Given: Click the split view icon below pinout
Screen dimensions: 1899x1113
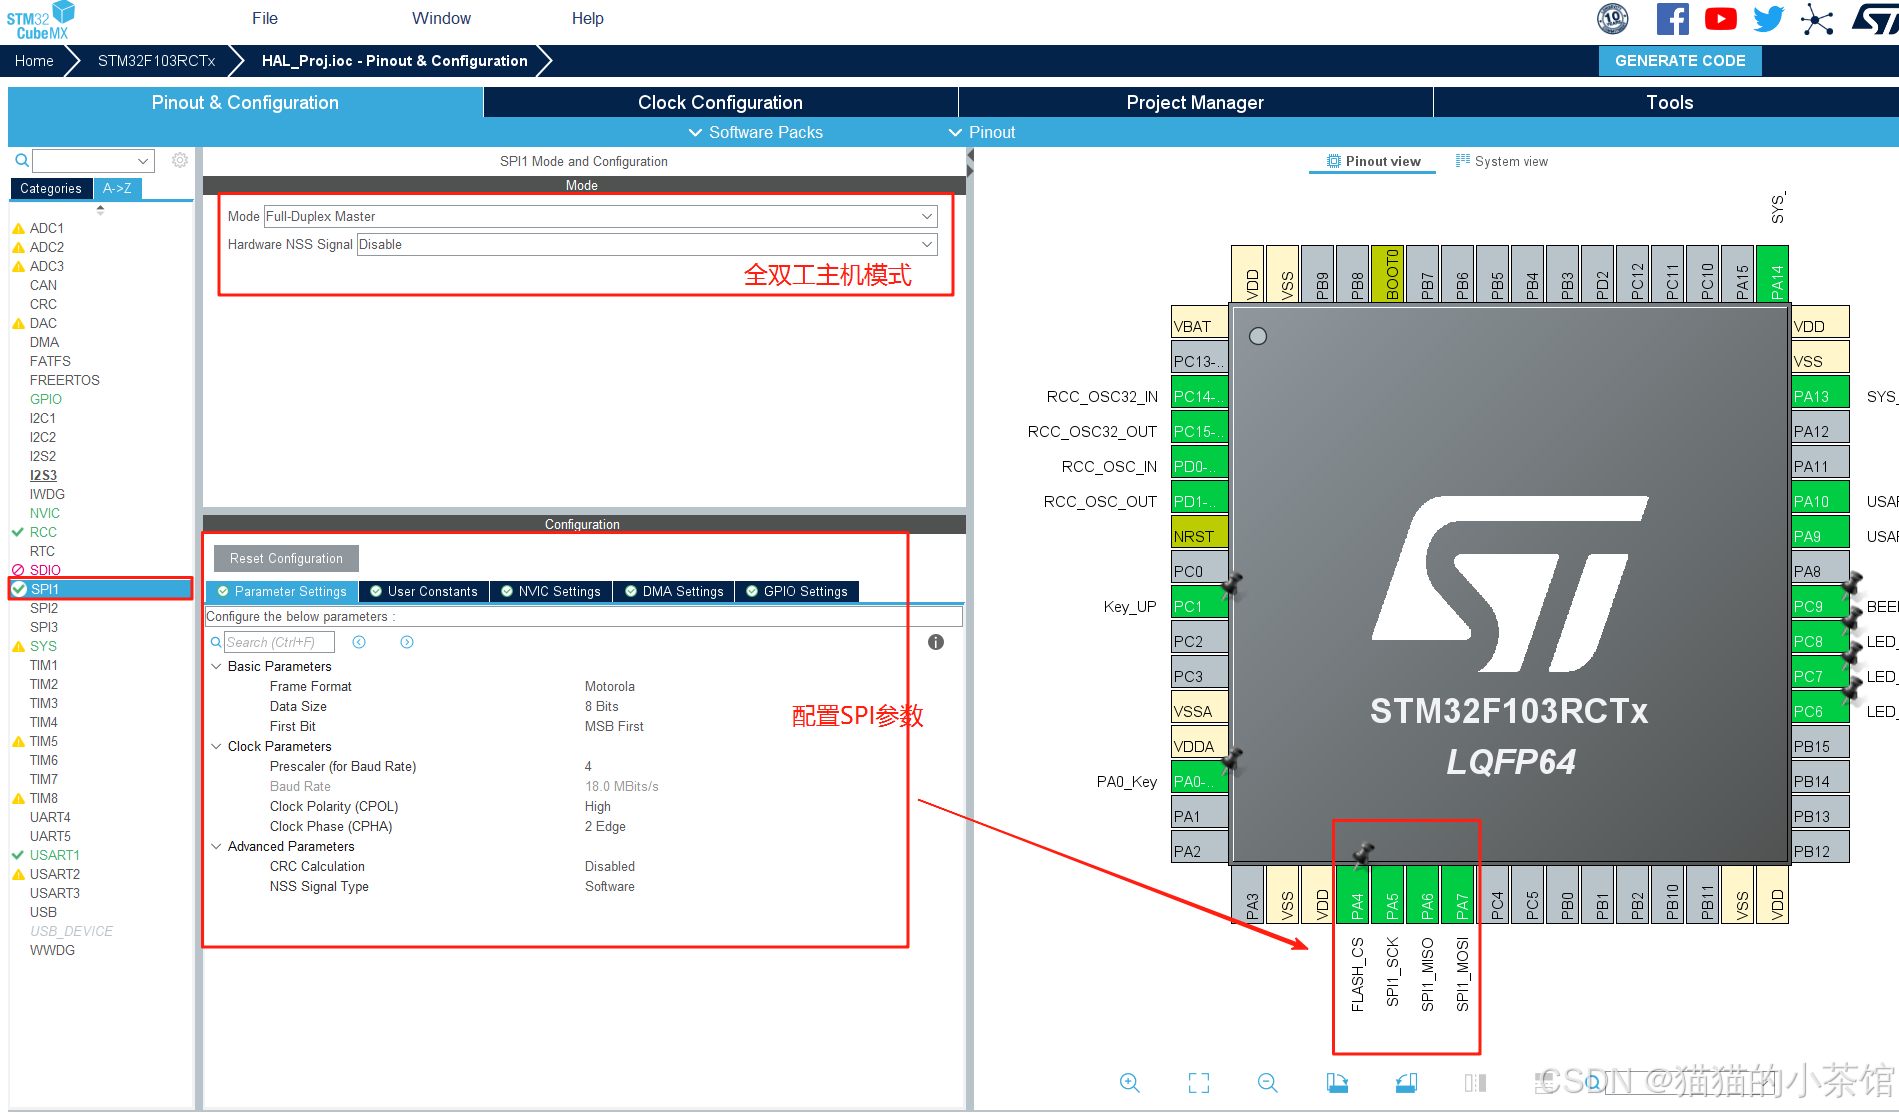Looking at the screenshot, I should tap(1475, 1083).
